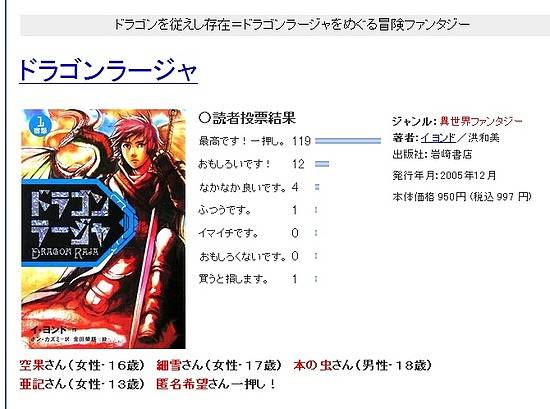
Task: Click the author link イ ヨンド
Action: 438,138
